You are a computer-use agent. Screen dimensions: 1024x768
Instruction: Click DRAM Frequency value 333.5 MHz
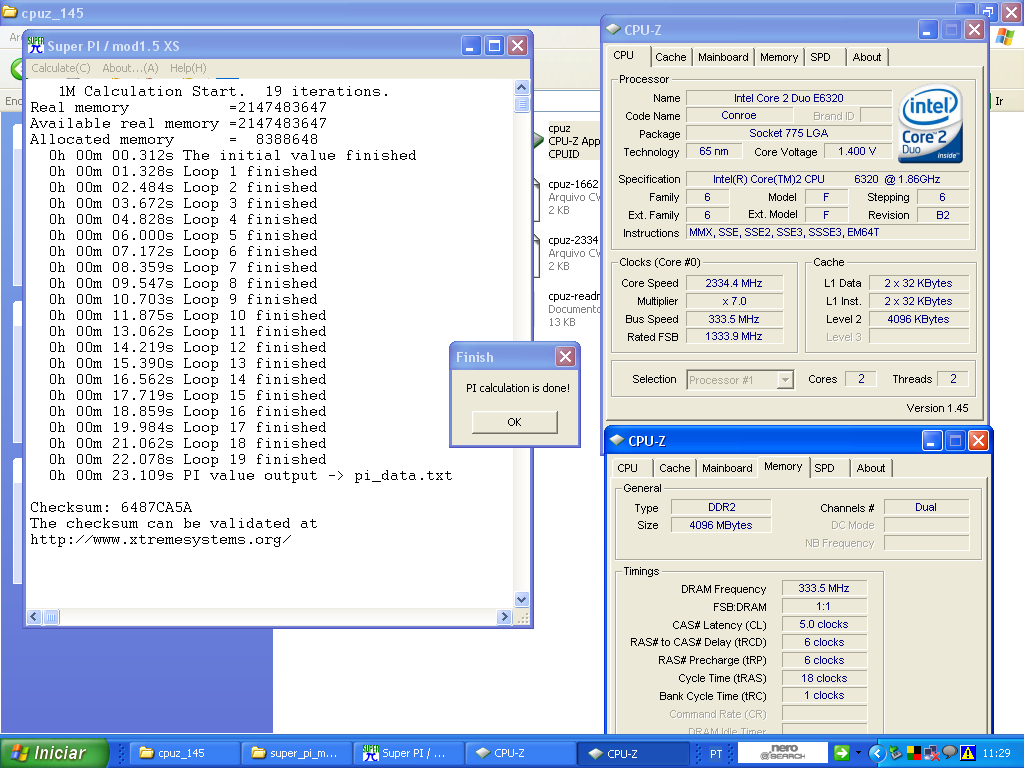tap(824, 588)
